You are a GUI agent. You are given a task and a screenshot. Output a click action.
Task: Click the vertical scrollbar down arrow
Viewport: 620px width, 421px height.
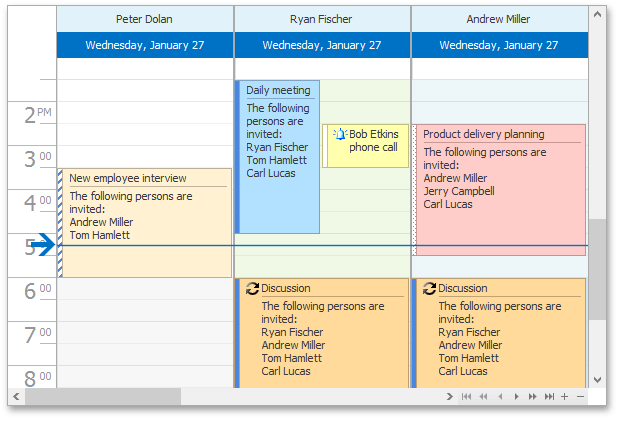click(x=597, y=380)
